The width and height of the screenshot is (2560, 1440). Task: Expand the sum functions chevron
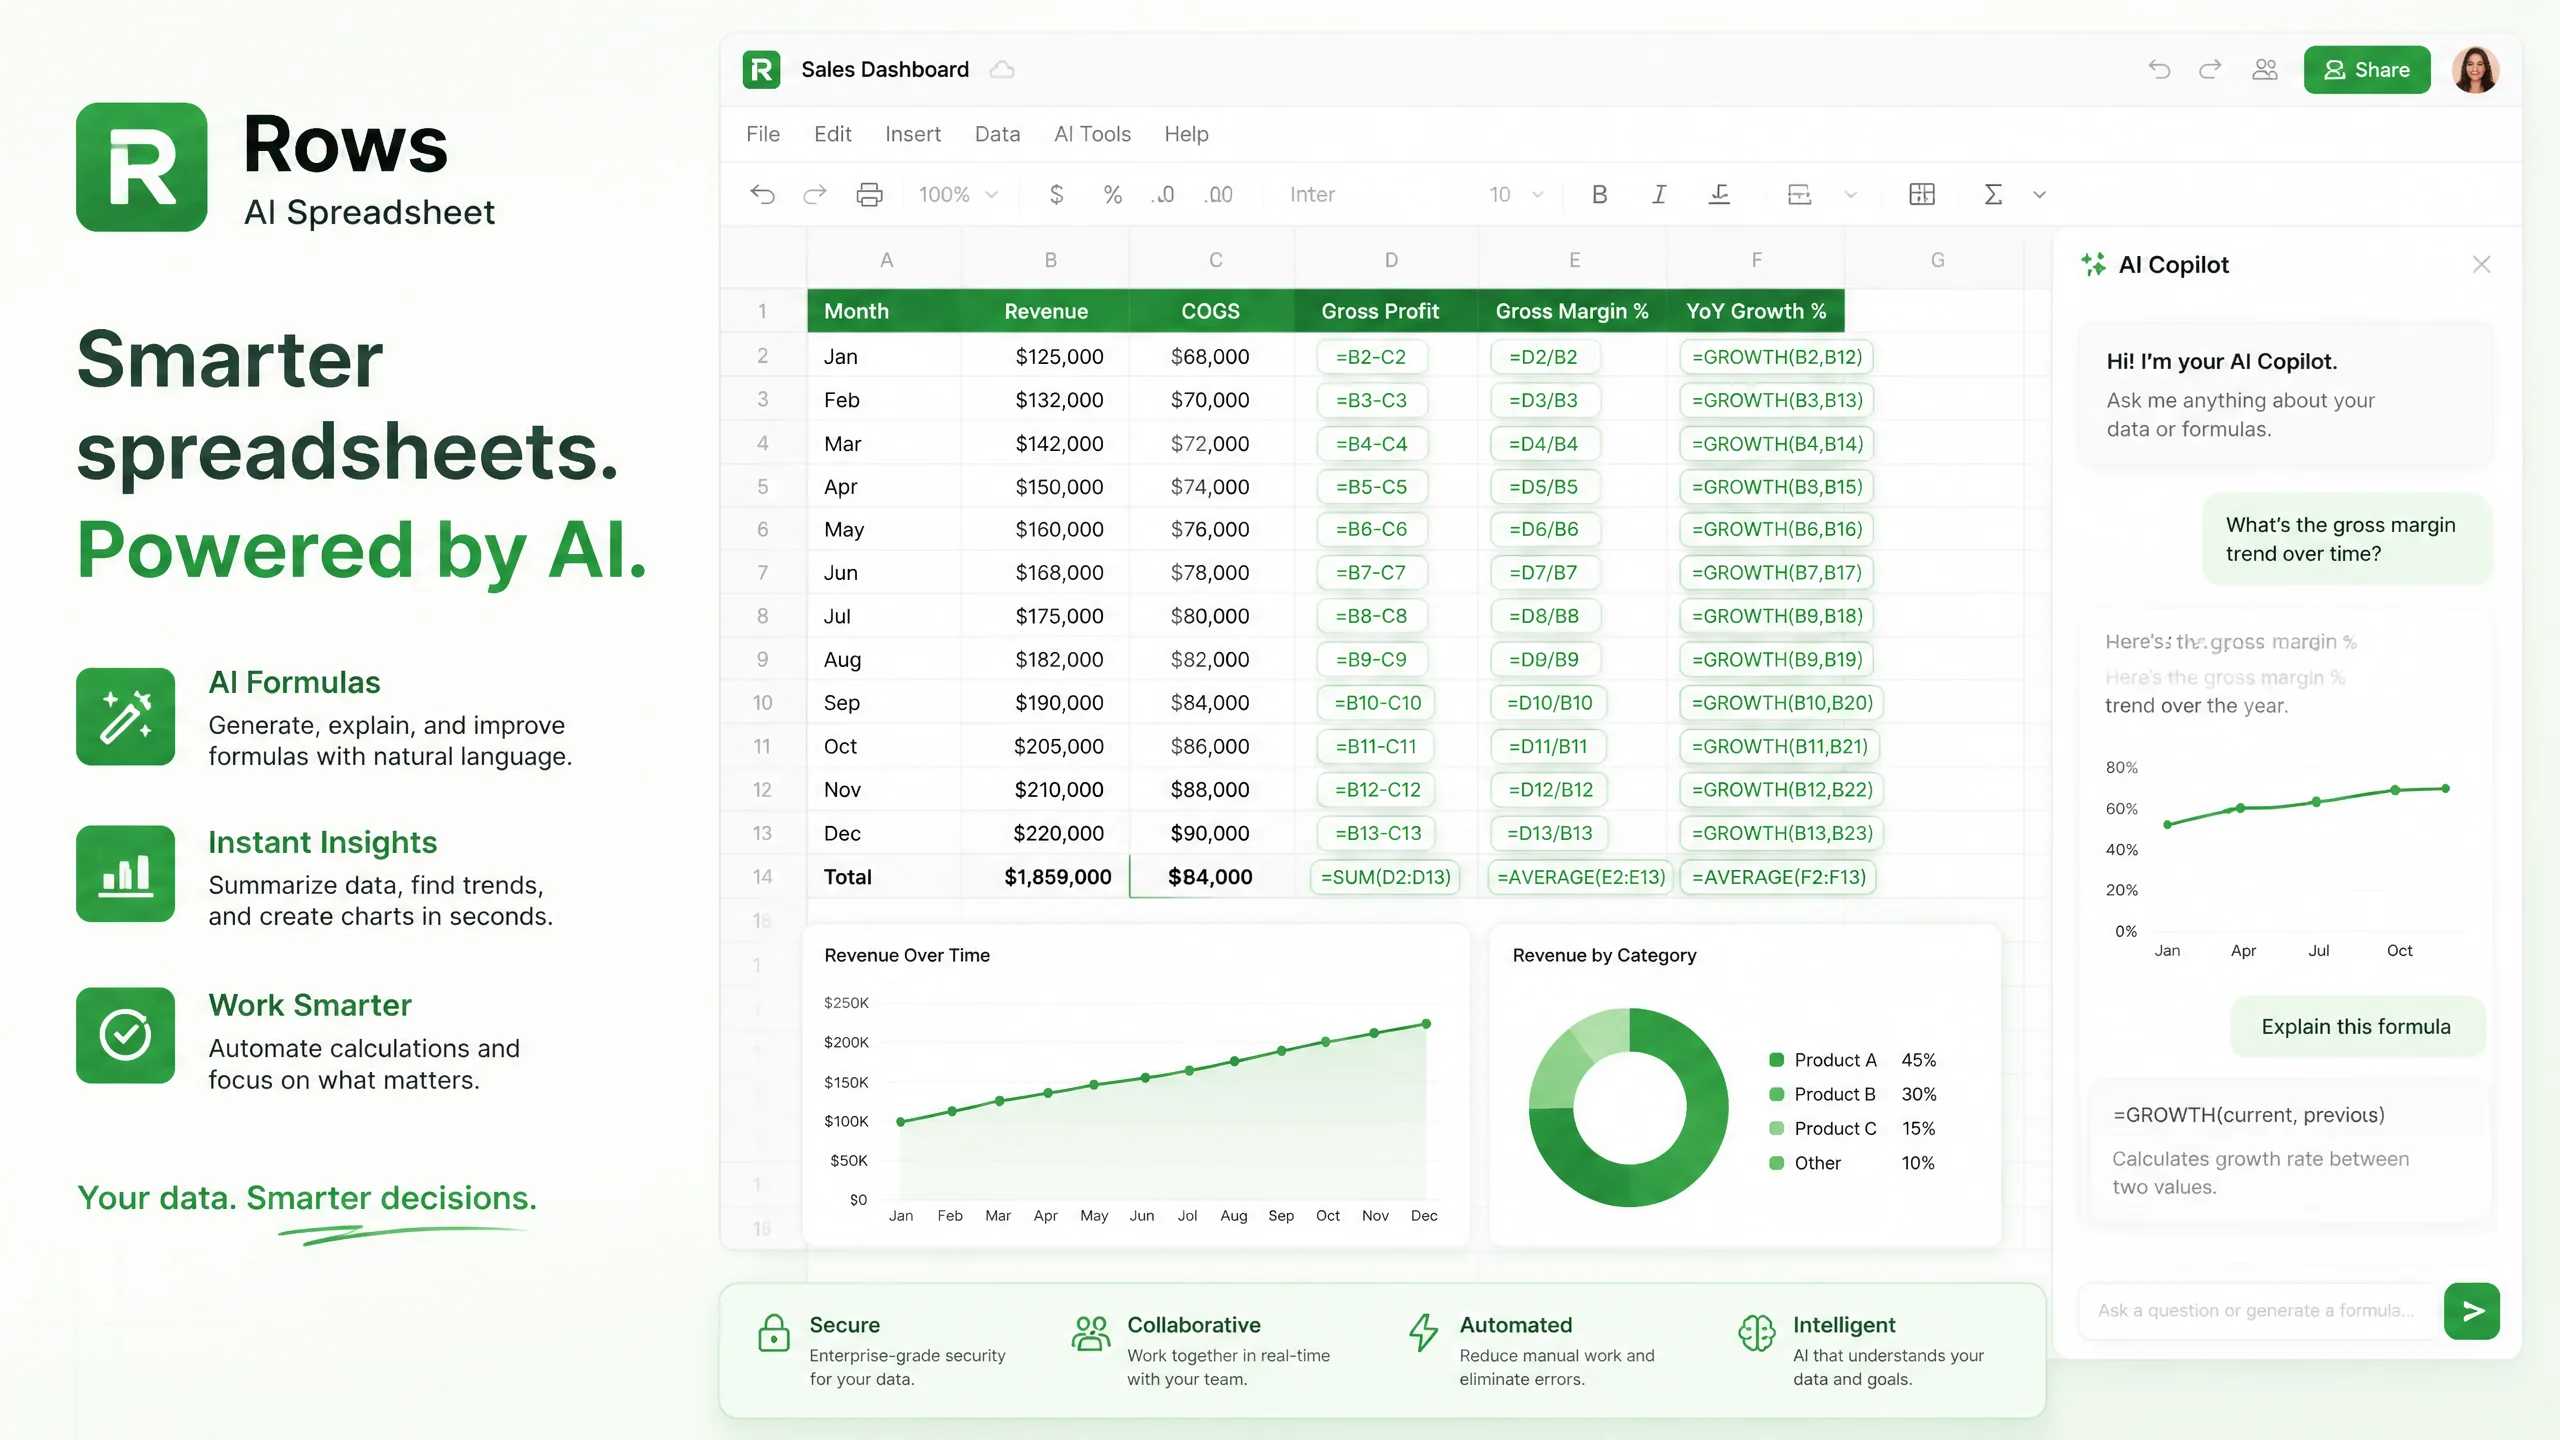(2039, 194)
